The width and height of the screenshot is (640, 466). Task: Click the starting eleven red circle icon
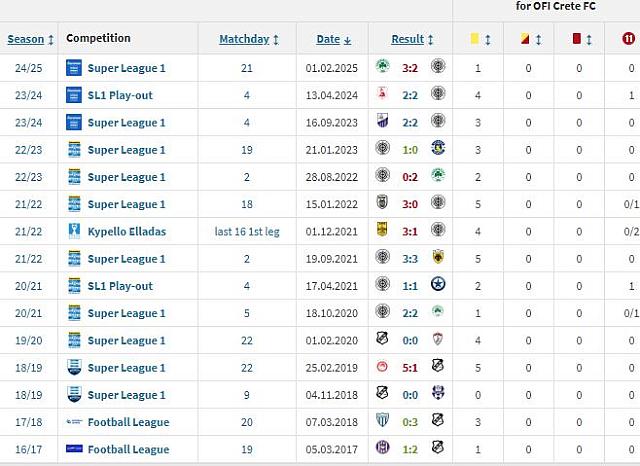point(629,39)
